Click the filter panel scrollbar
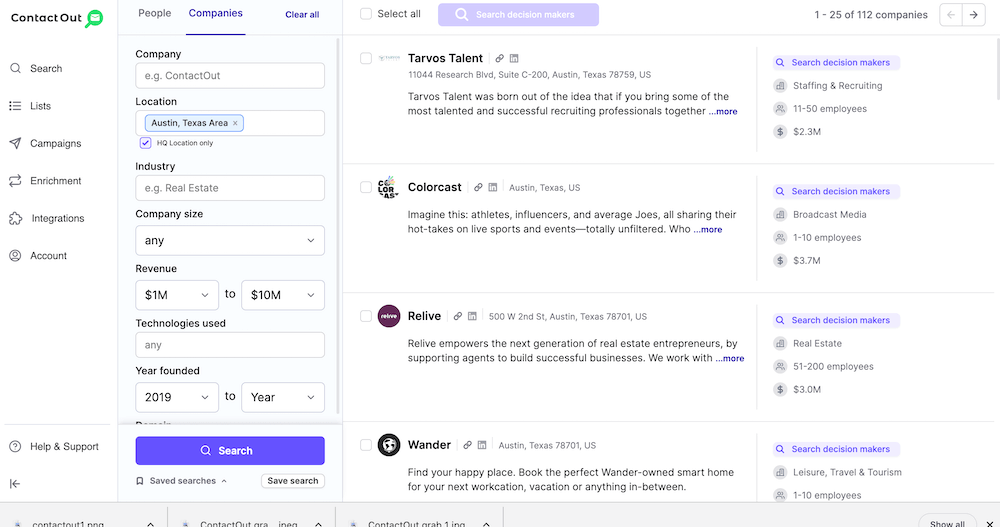Viewport: 1000px width, 527px height. tap(338, 226)
